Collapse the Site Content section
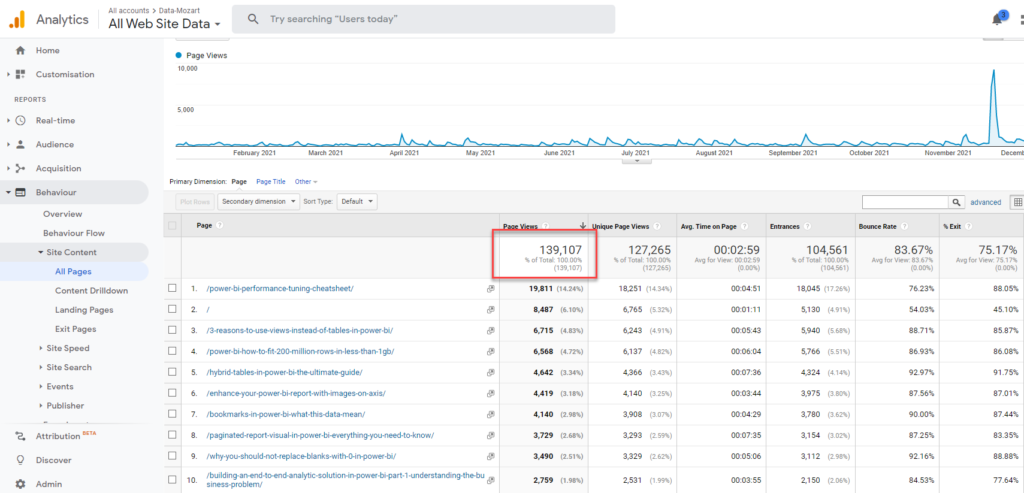This screenshot has width=1024, height=493. [40, 252]
